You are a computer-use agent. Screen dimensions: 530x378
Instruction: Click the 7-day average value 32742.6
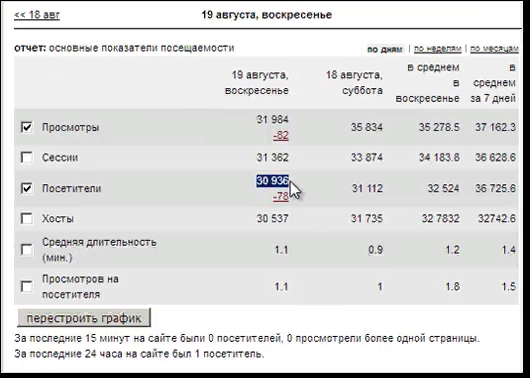click(x=497, y=218)
